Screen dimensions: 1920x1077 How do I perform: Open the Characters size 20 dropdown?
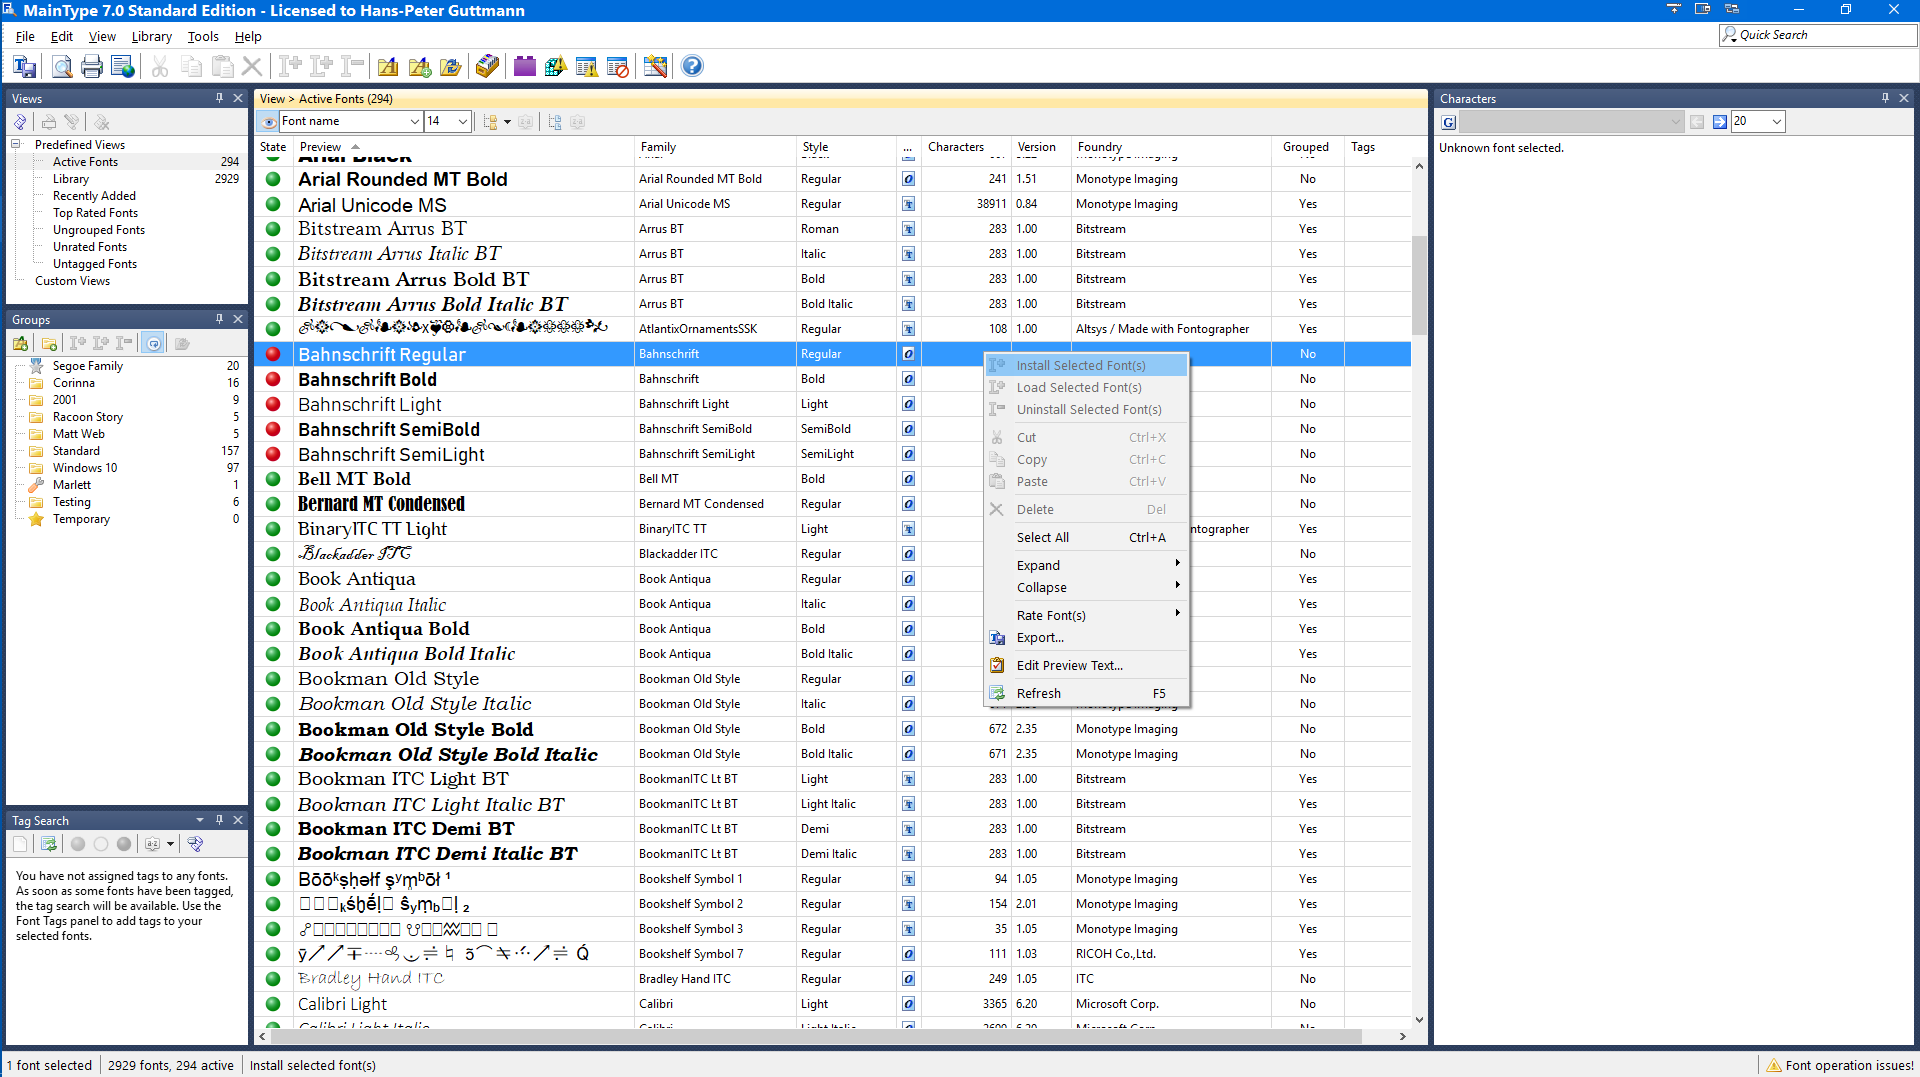[1776, 122]
